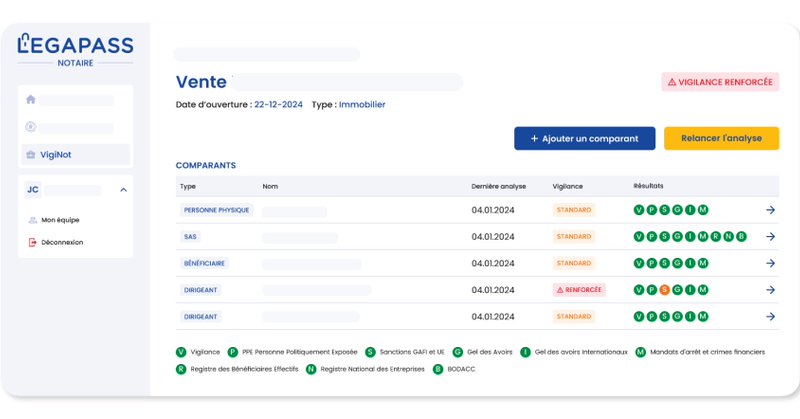
Task: Click the M Mandats d'arrêt legend icon
Action: tap(640, 352)
